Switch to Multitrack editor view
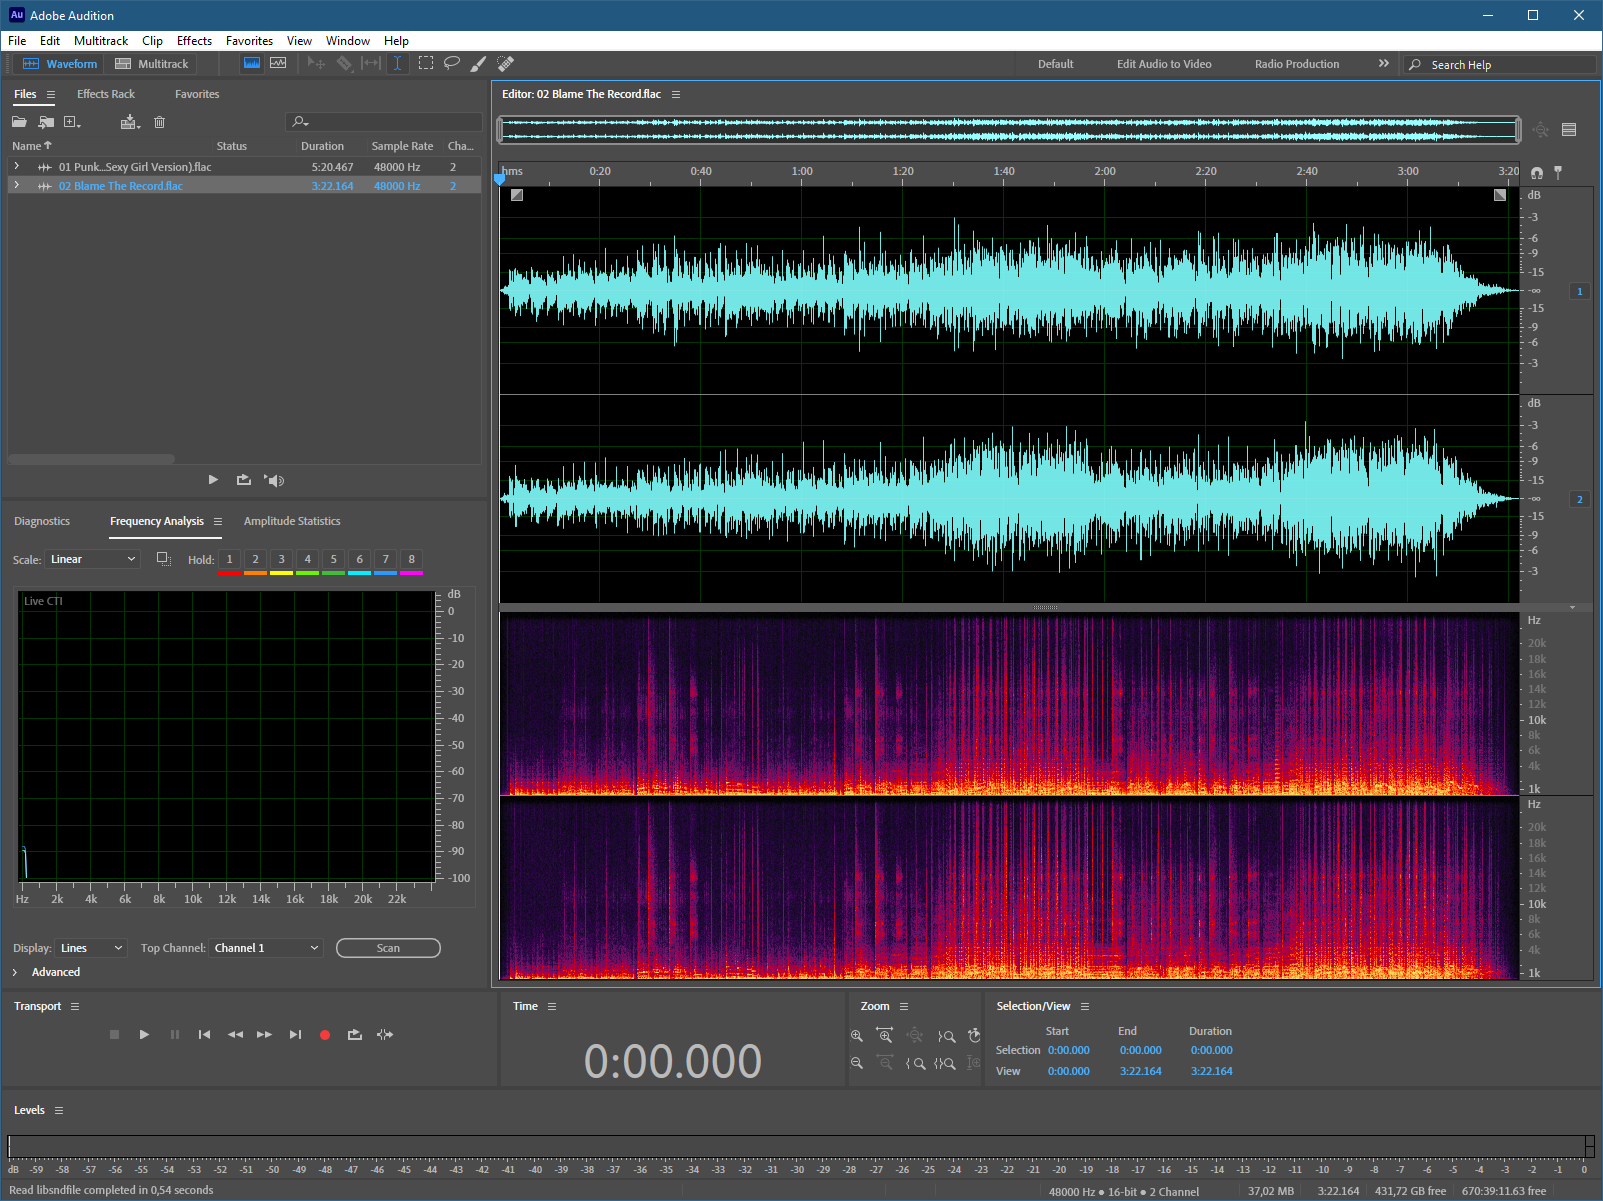The height and width of the screenshot is (1201, 1603). (151, 63)
